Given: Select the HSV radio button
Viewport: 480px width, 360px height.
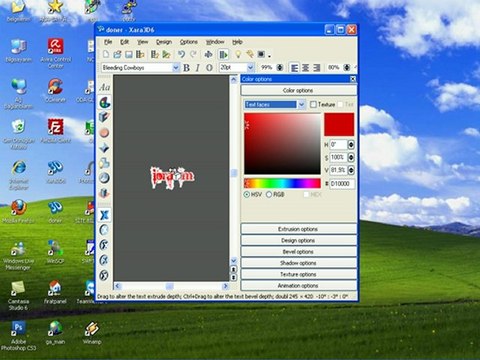Looking at the screenshot, I should [x=247, y=194].
